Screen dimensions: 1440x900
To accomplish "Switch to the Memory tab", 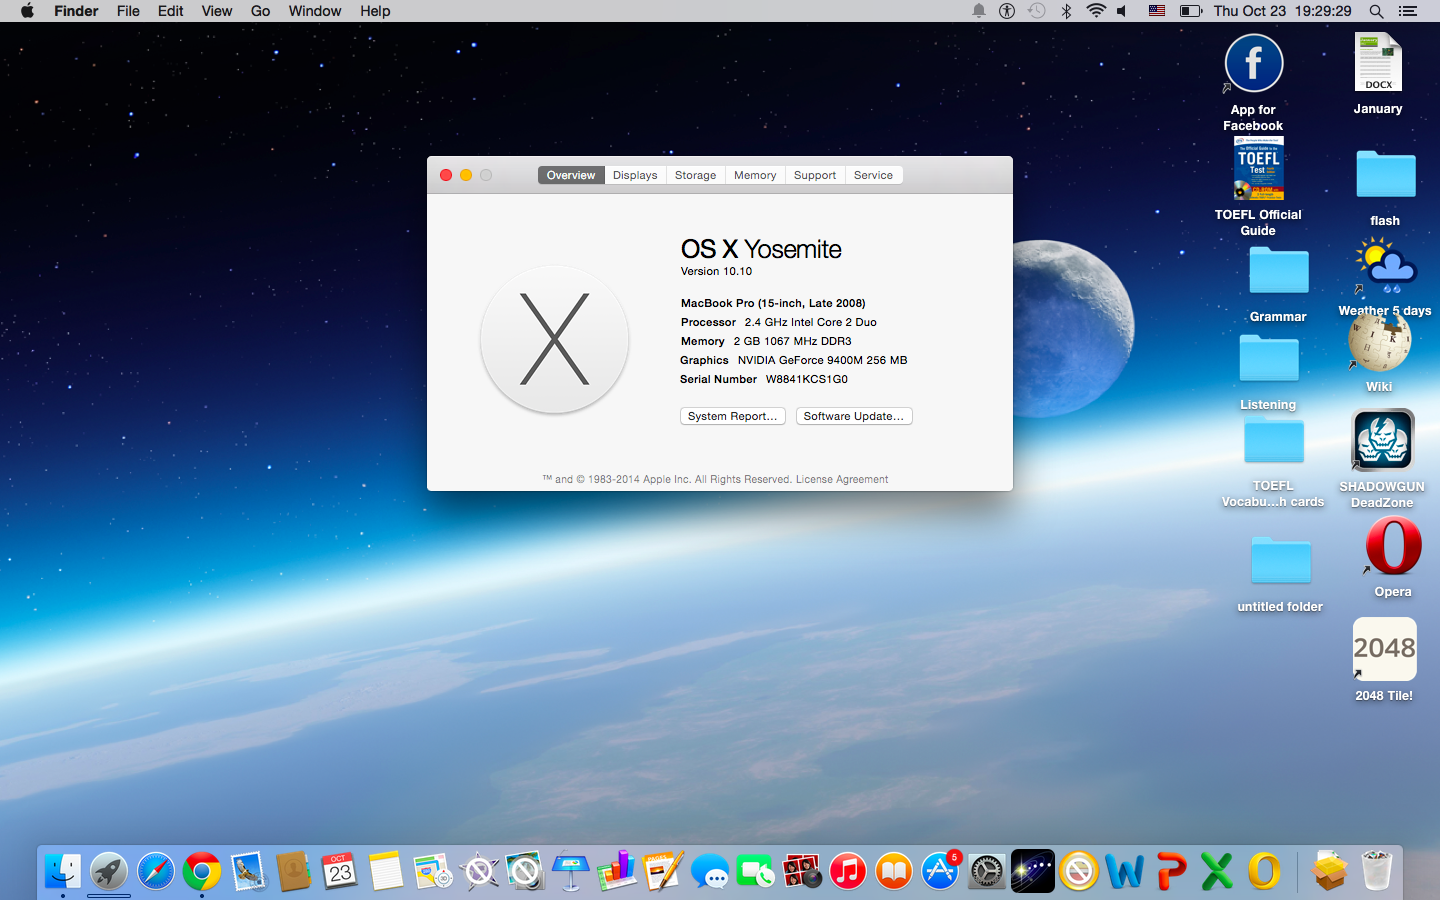I will point(755,175).
